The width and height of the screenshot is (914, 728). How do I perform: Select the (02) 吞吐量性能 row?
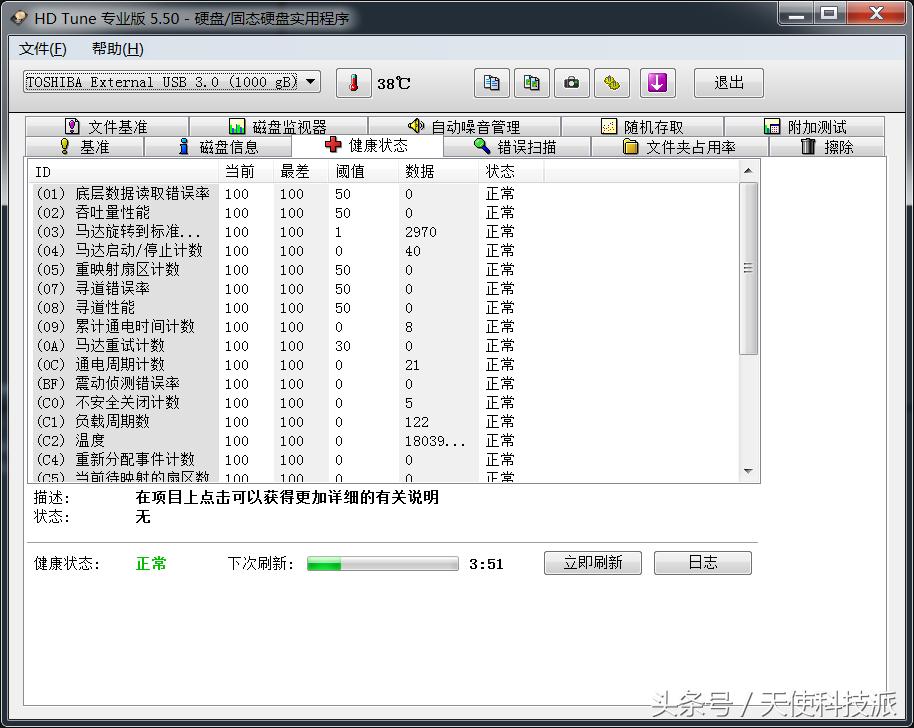pos(384,213)
